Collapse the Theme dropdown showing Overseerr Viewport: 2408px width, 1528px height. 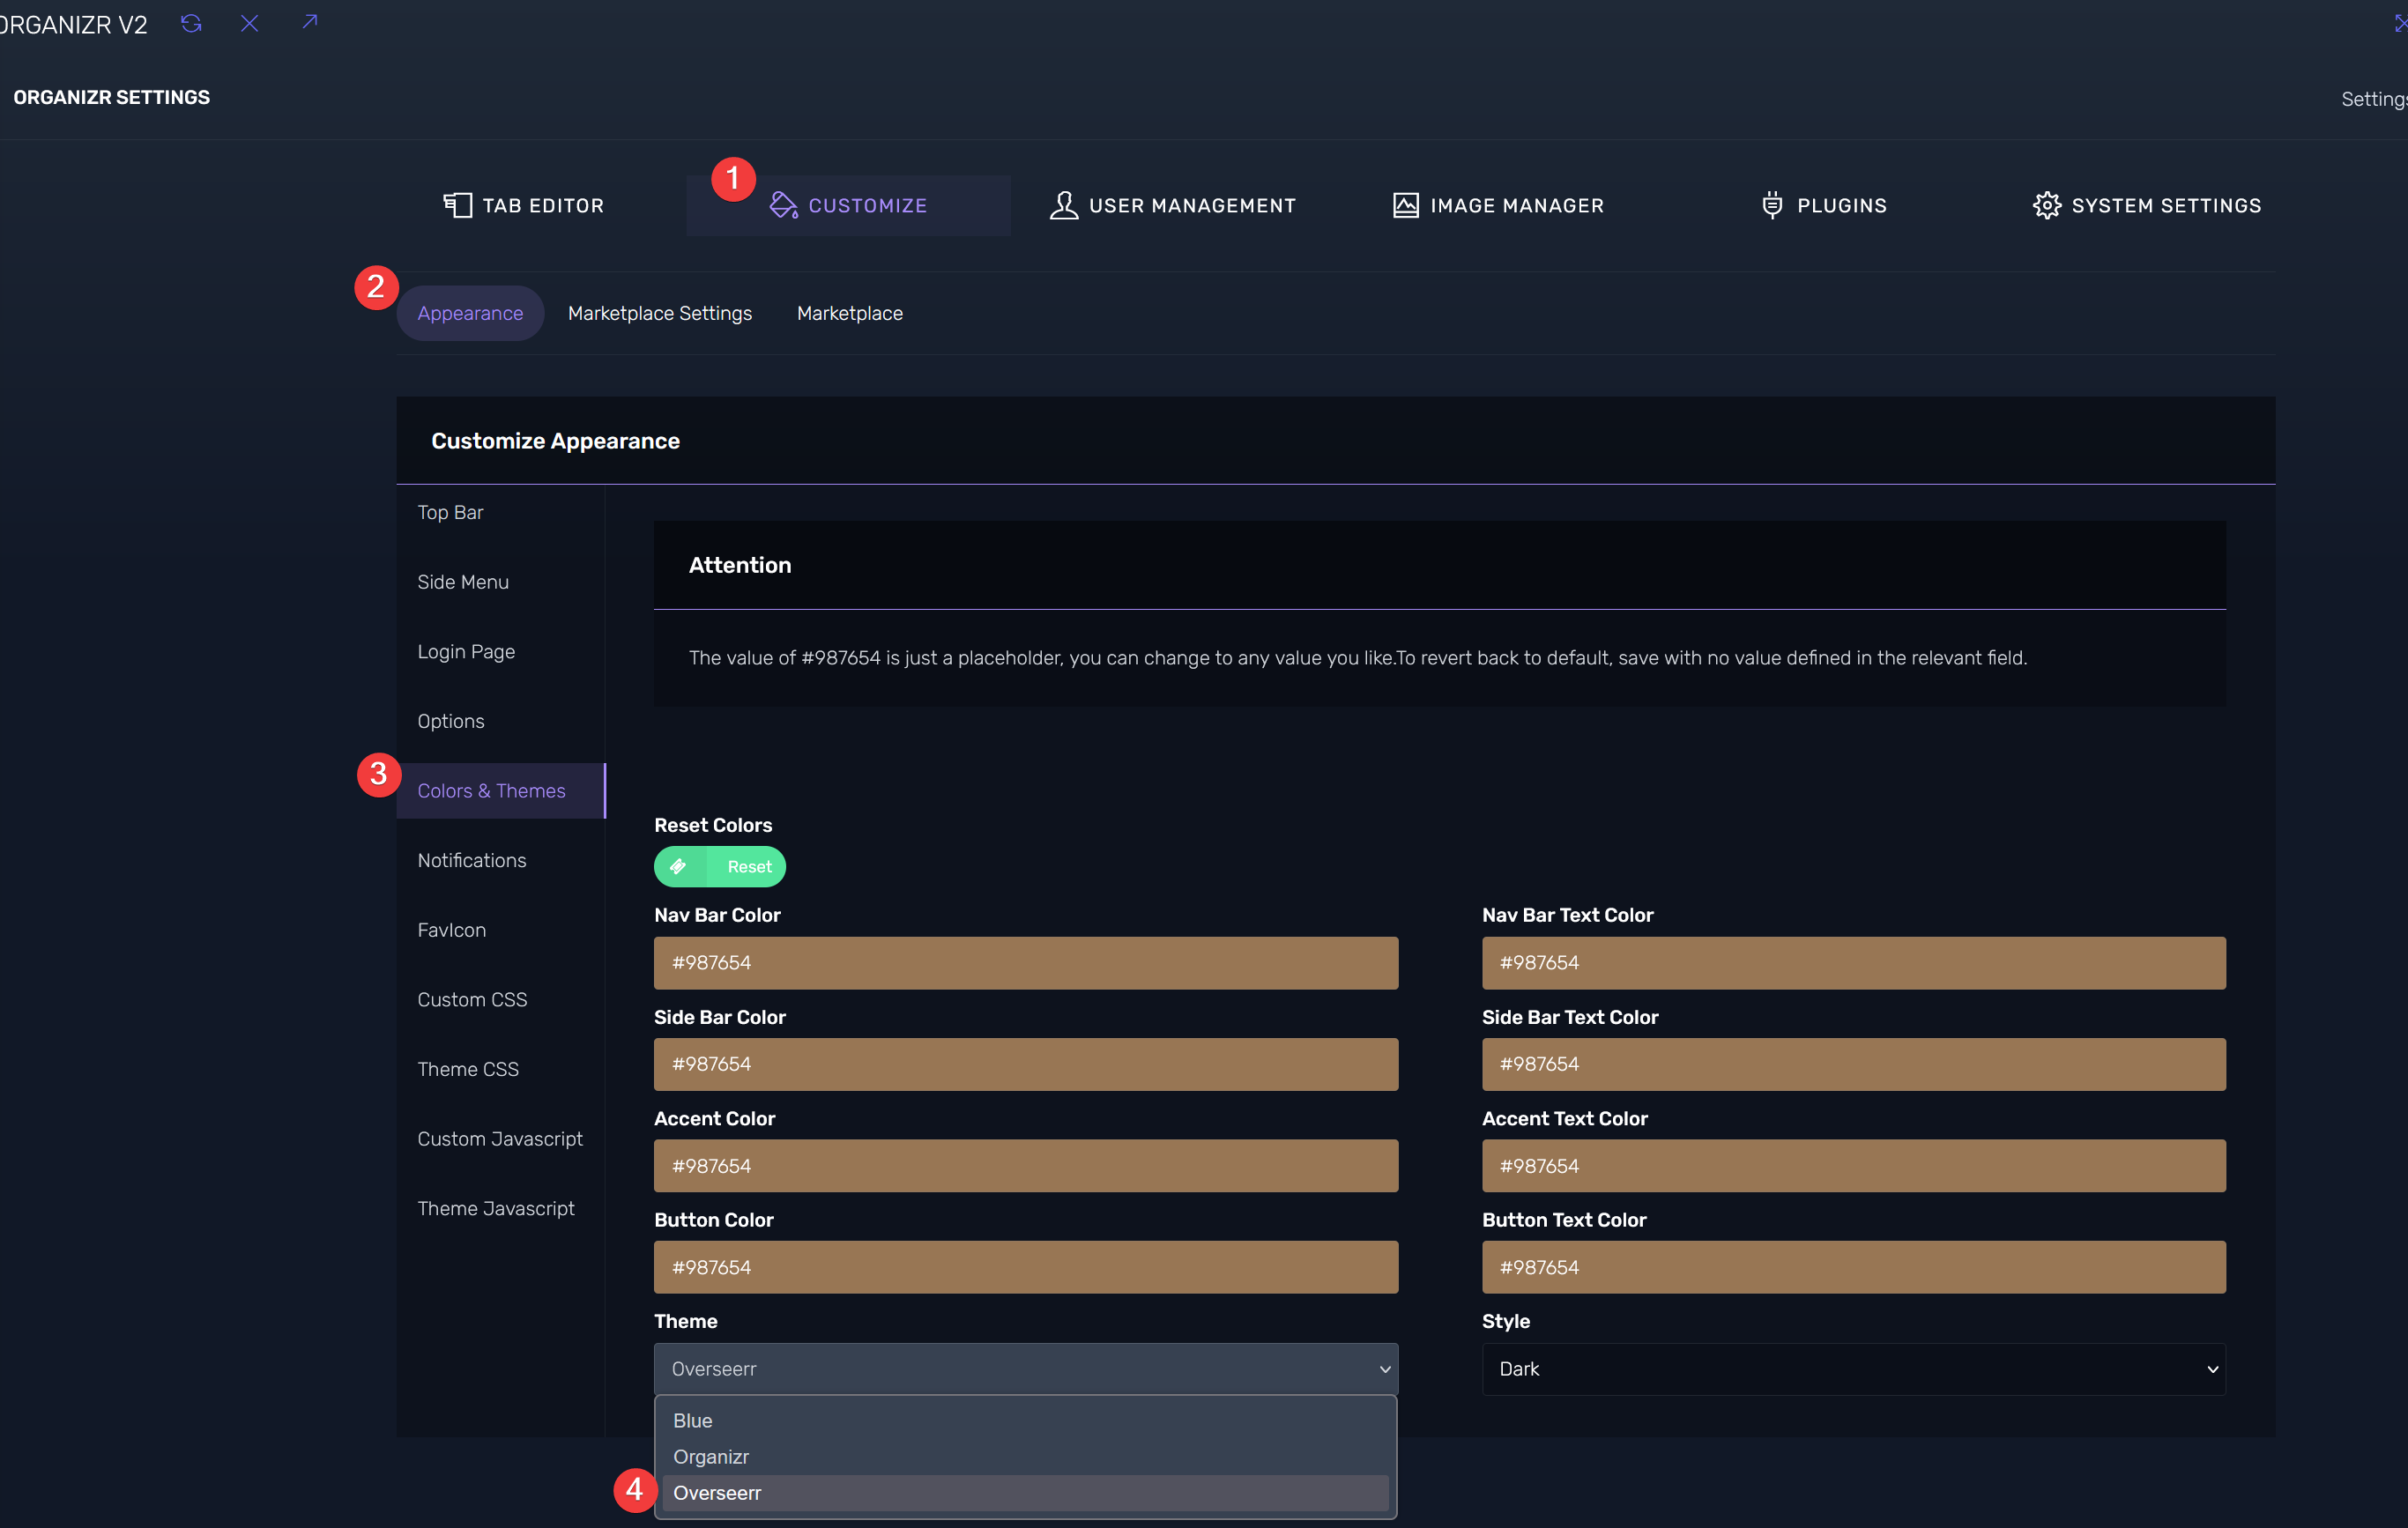pyautogui.click(x=1026, y=1369)
